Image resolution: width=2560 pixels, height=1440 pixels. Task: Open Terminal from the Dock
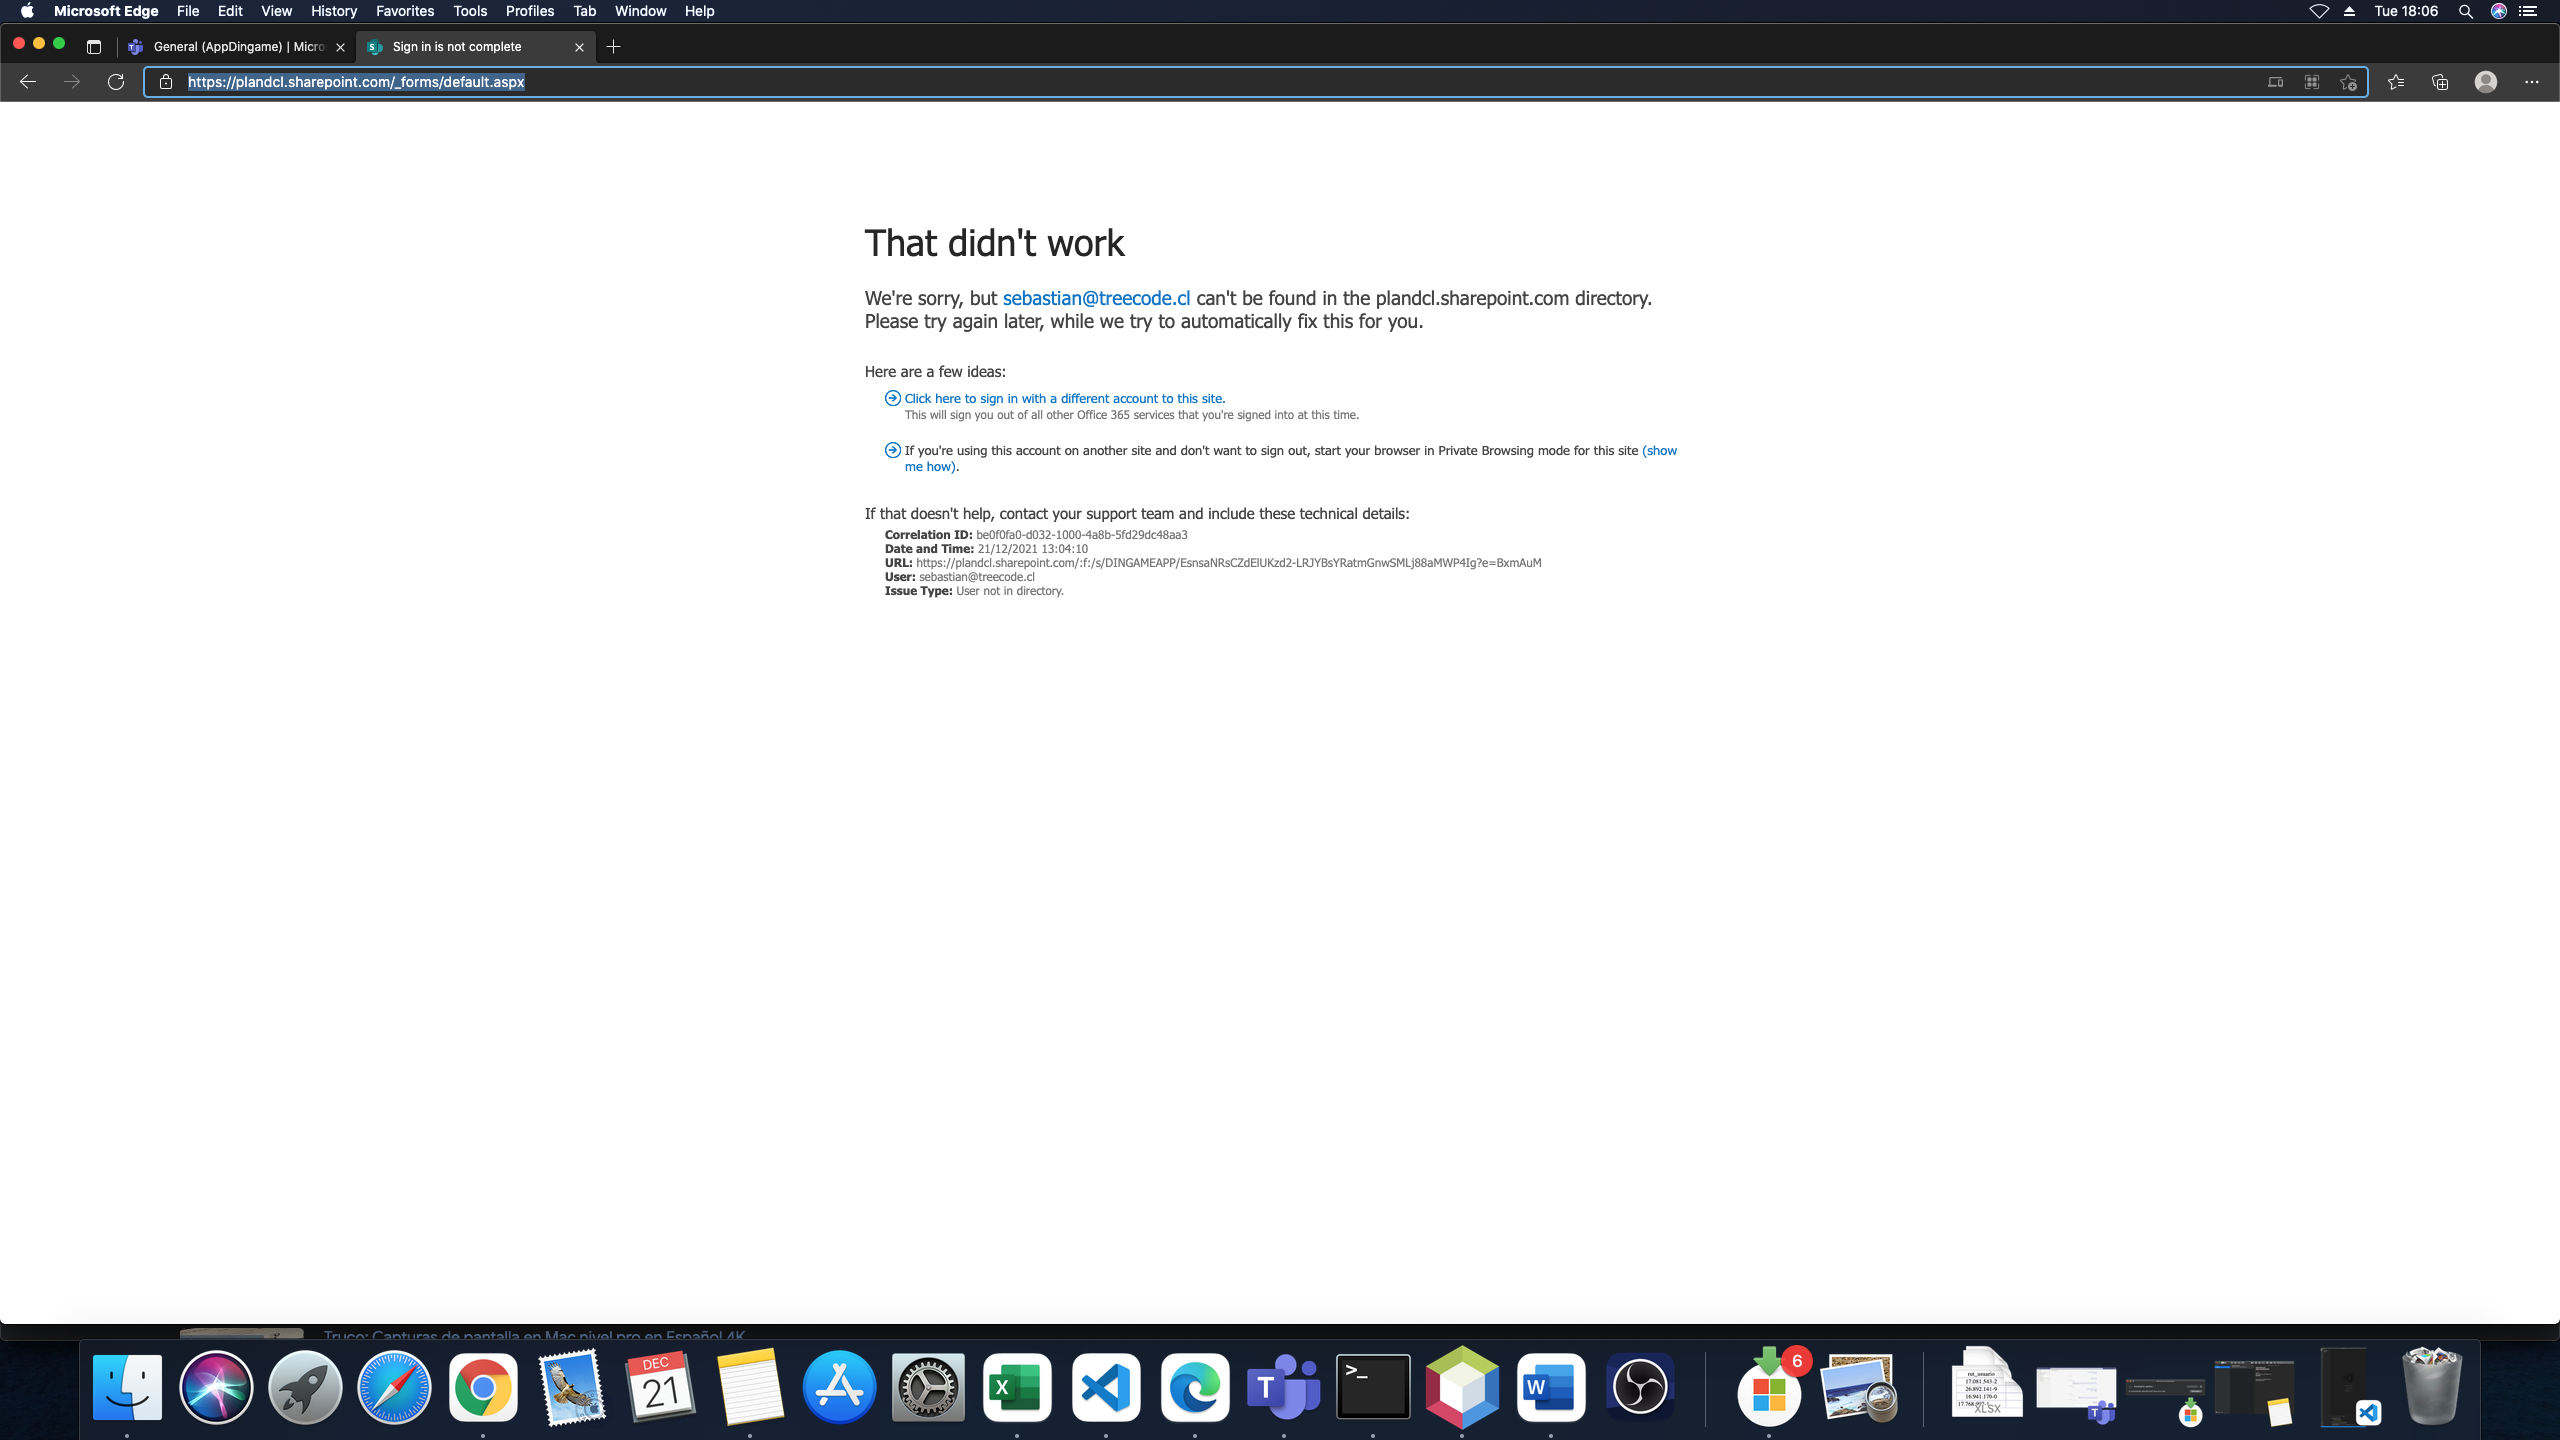tap(1373, 1387)
